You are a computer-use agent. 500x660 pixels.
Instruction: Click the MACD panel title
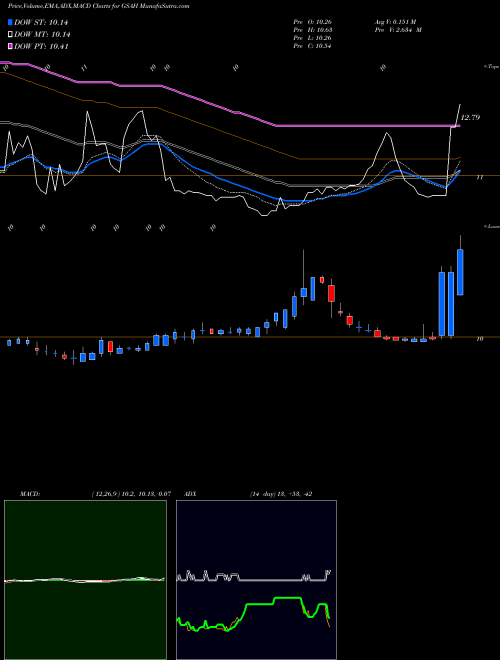click(30, 494)
